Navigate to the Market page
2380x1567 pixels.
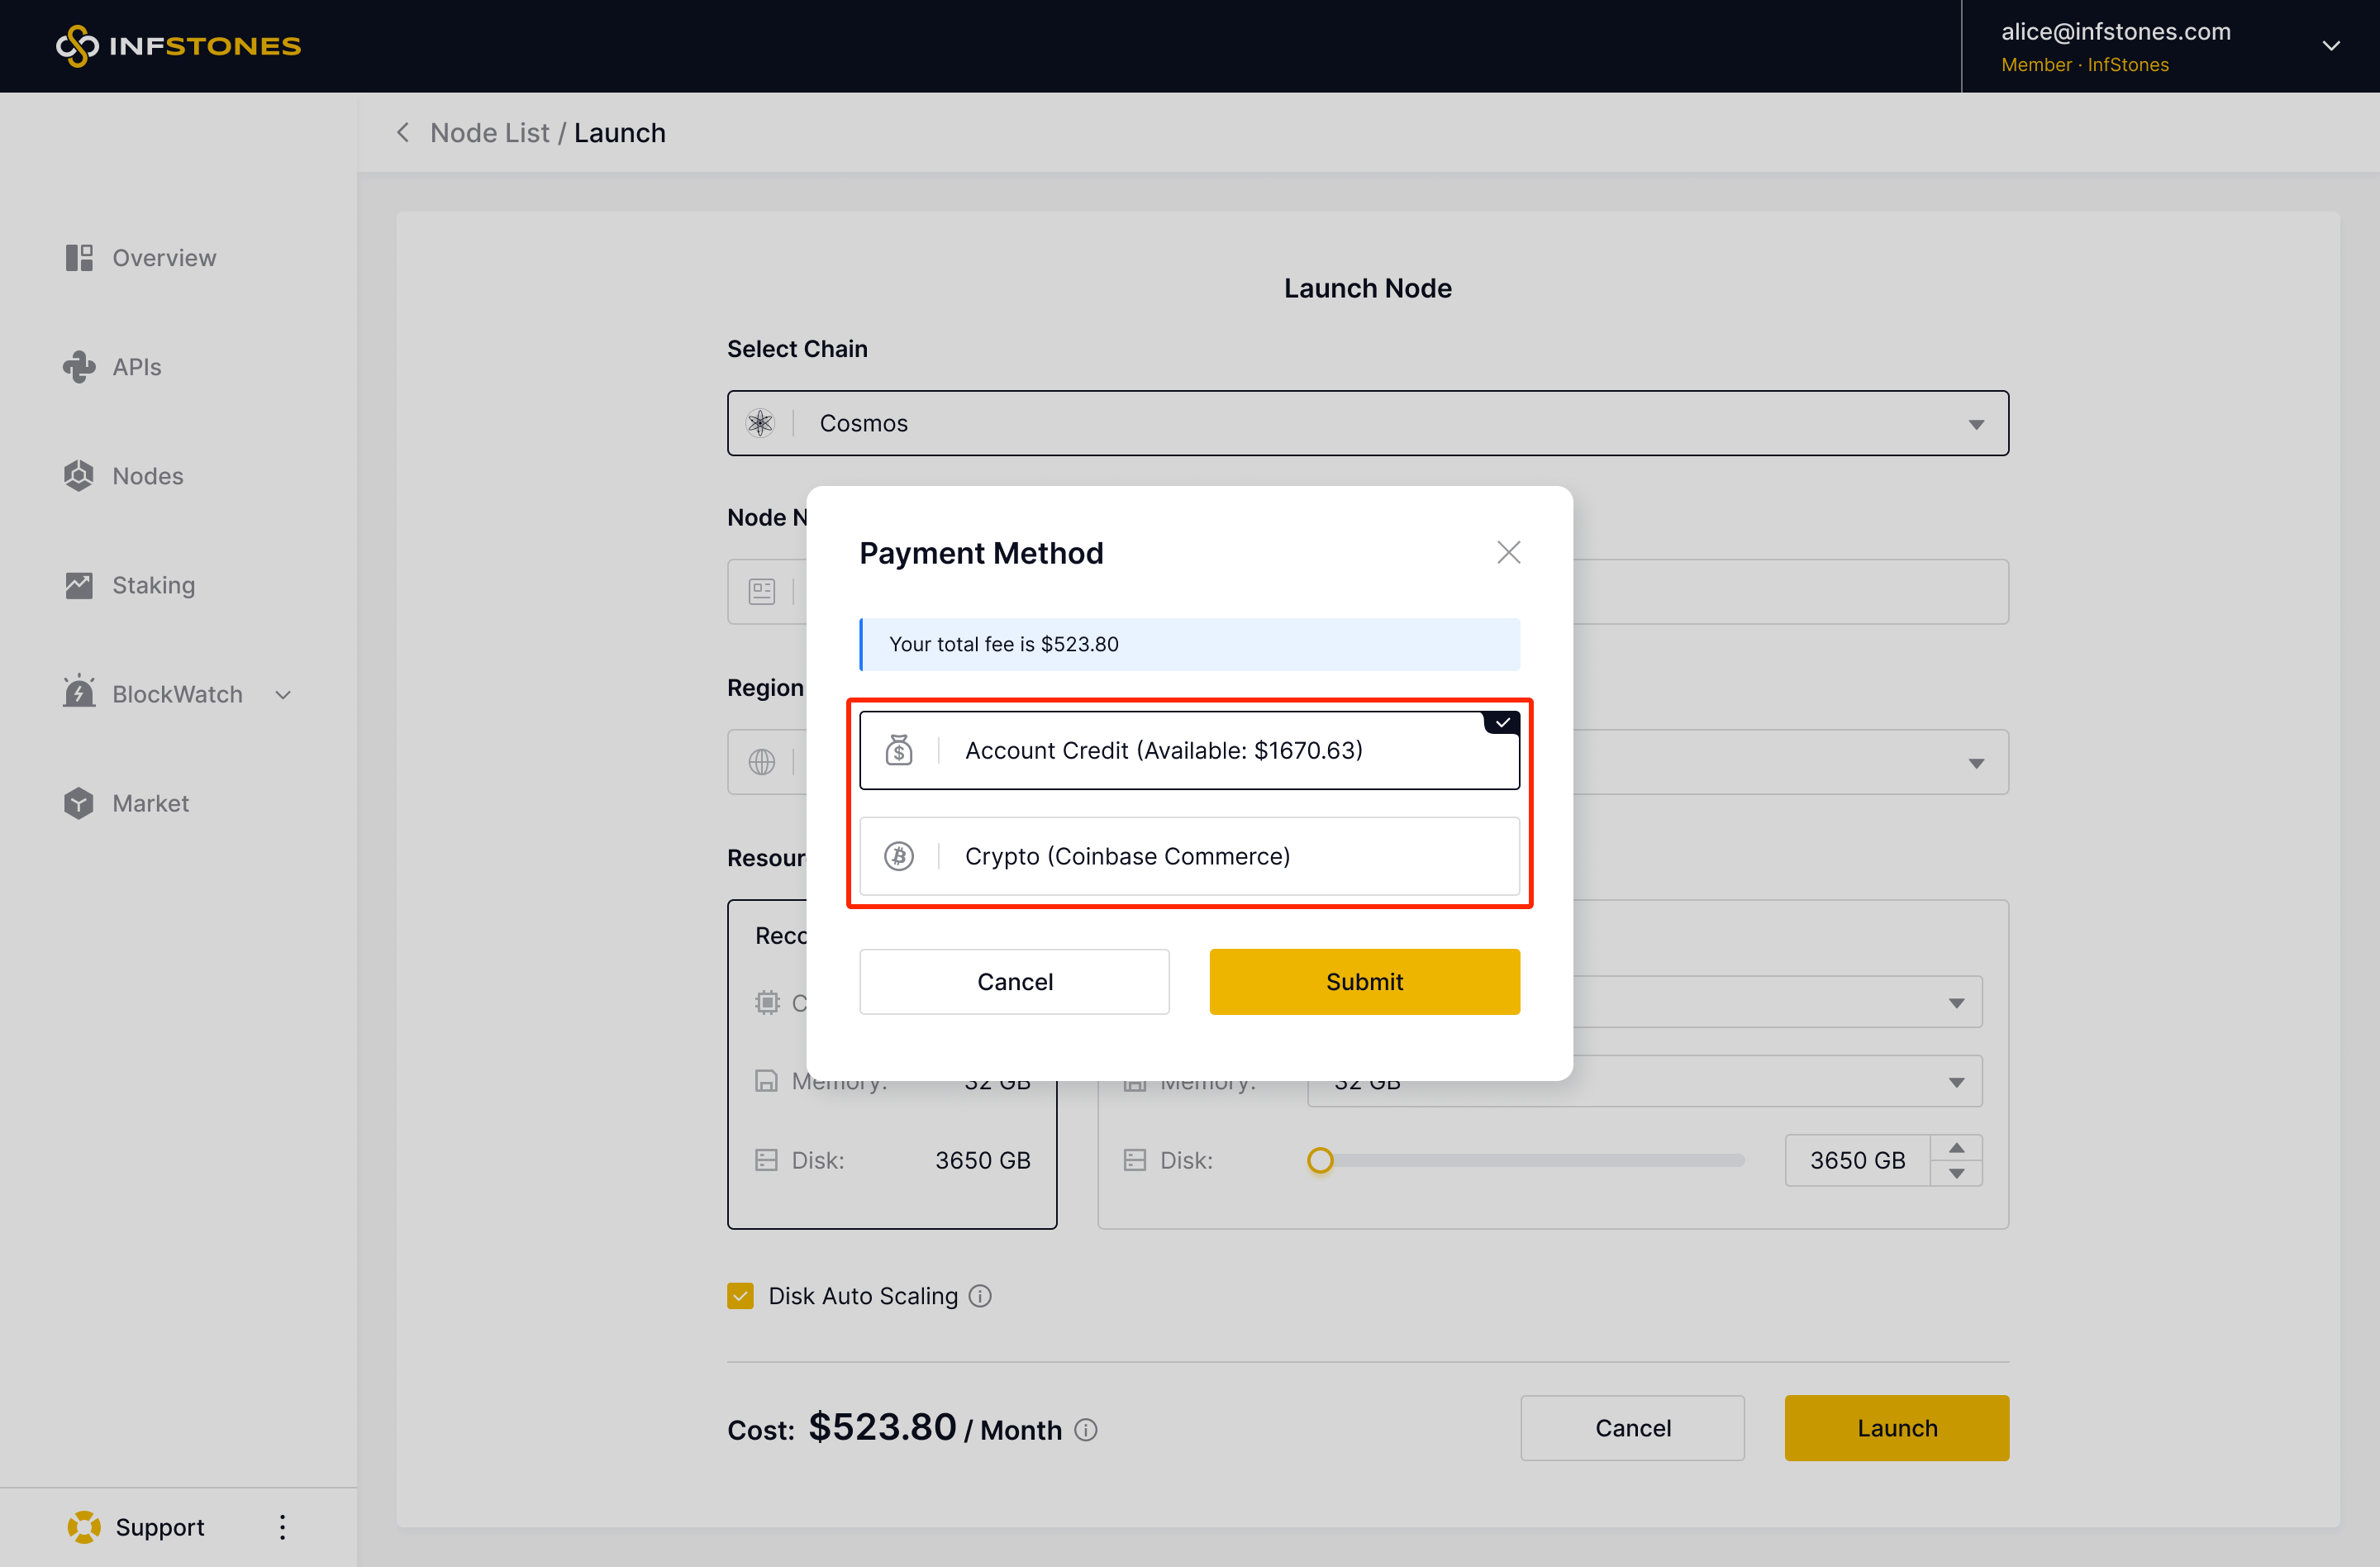click(x=150, y=803)
